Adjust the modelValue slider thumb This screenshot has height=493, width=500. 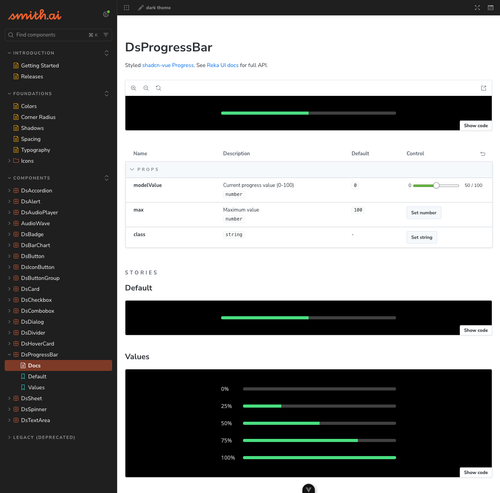tap(436, 185)
